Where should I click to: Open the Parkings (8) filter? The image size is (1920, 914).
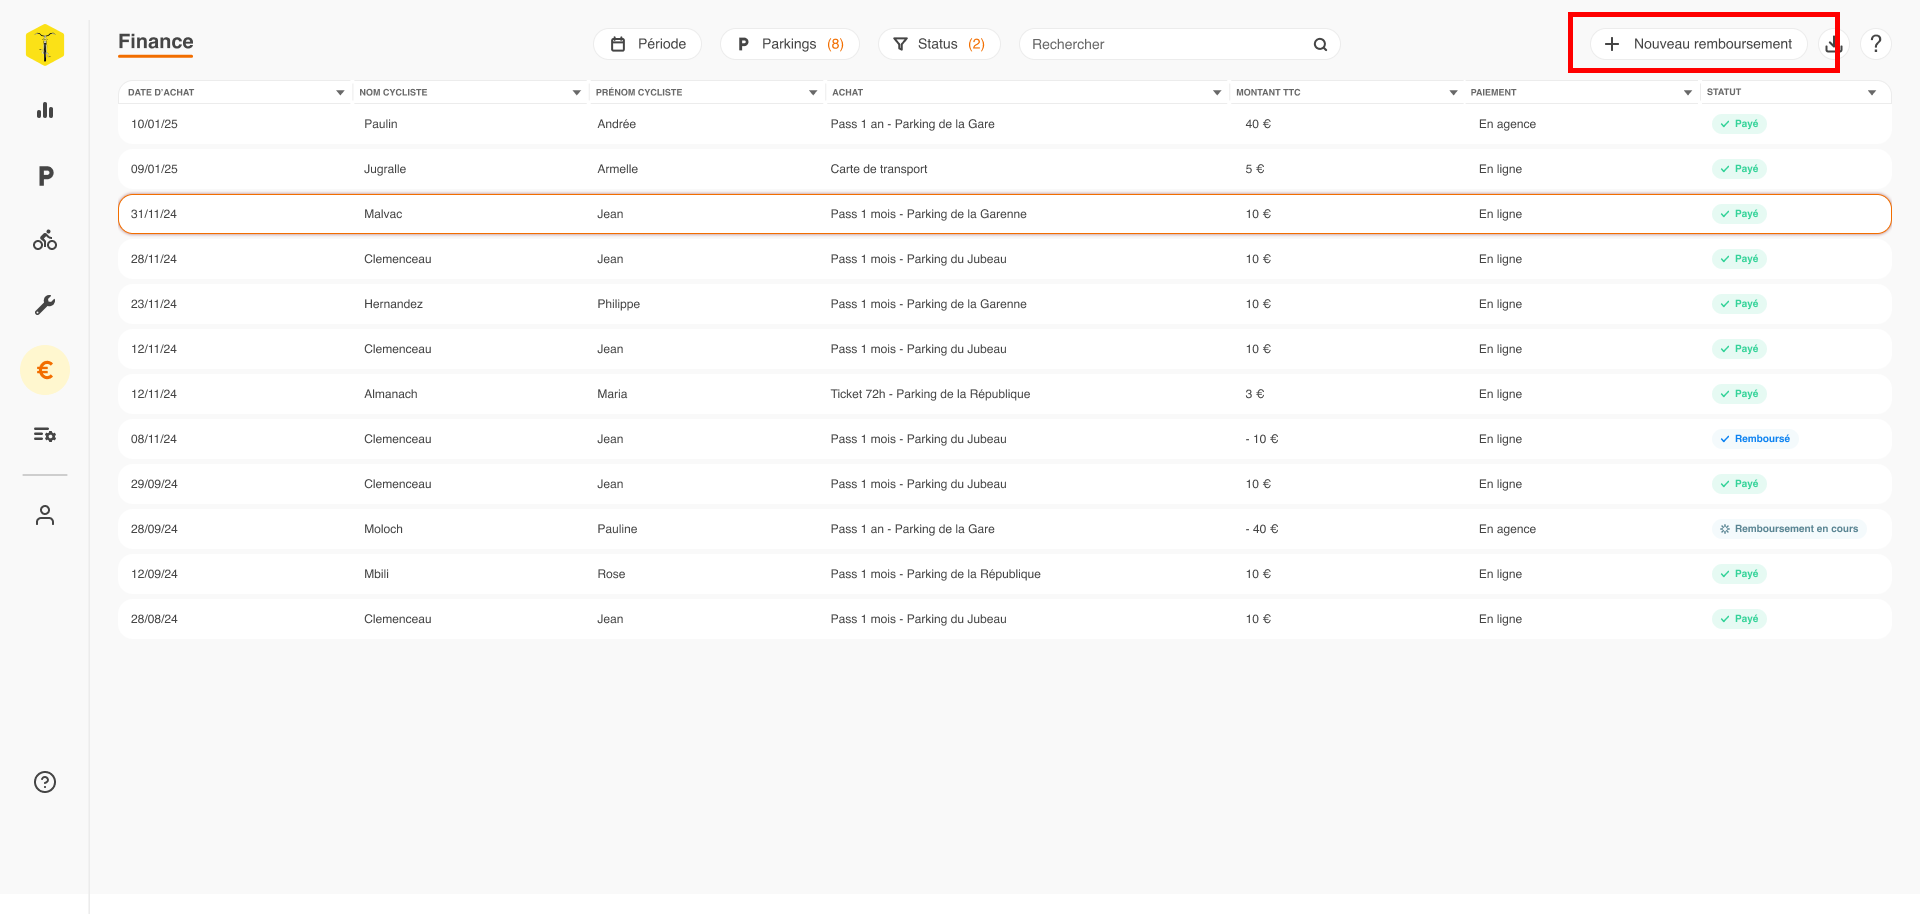[790, 44]
